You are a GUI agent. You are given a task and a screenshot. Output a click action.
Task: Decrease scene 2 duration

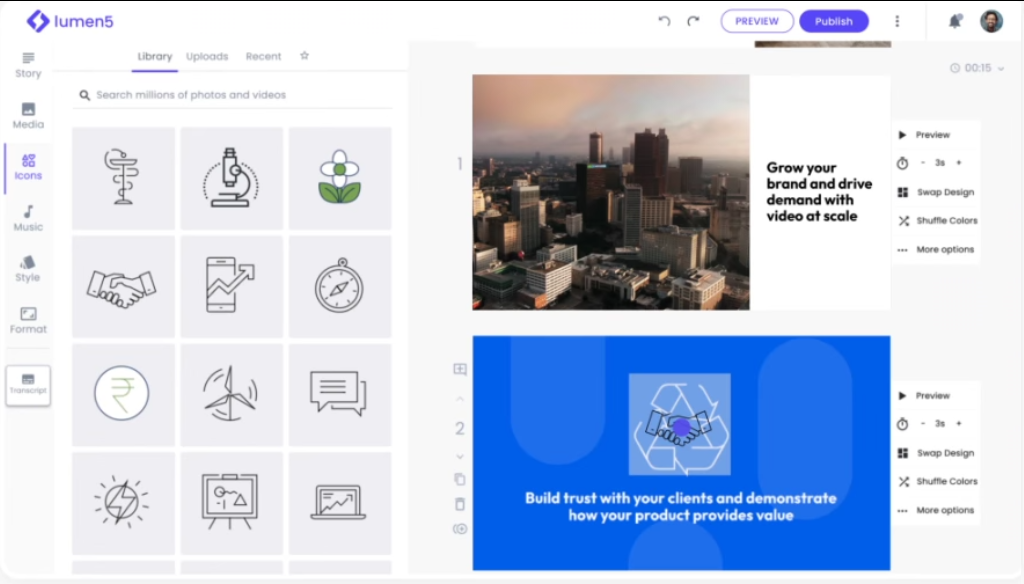point(923,423)
